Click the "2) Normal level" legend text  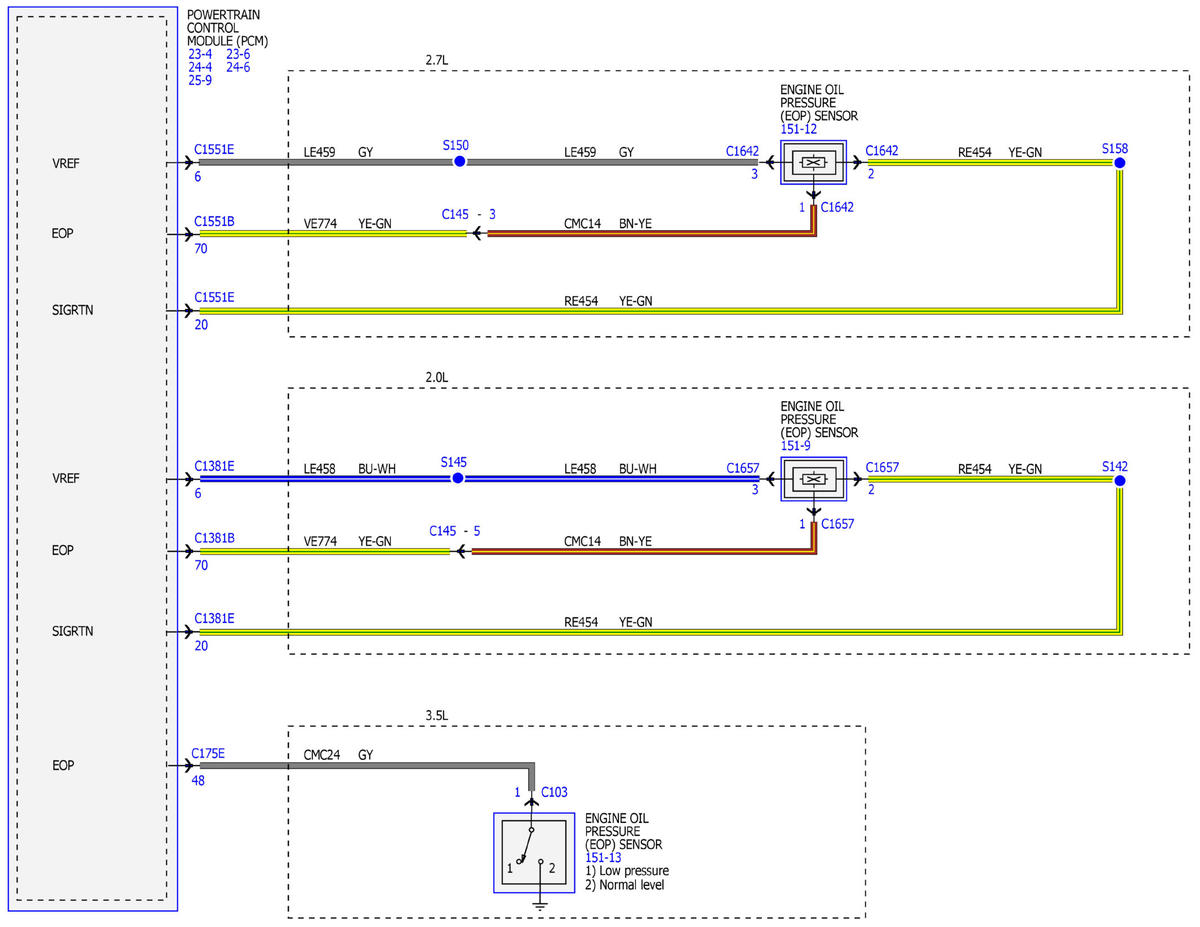(625, 884)
